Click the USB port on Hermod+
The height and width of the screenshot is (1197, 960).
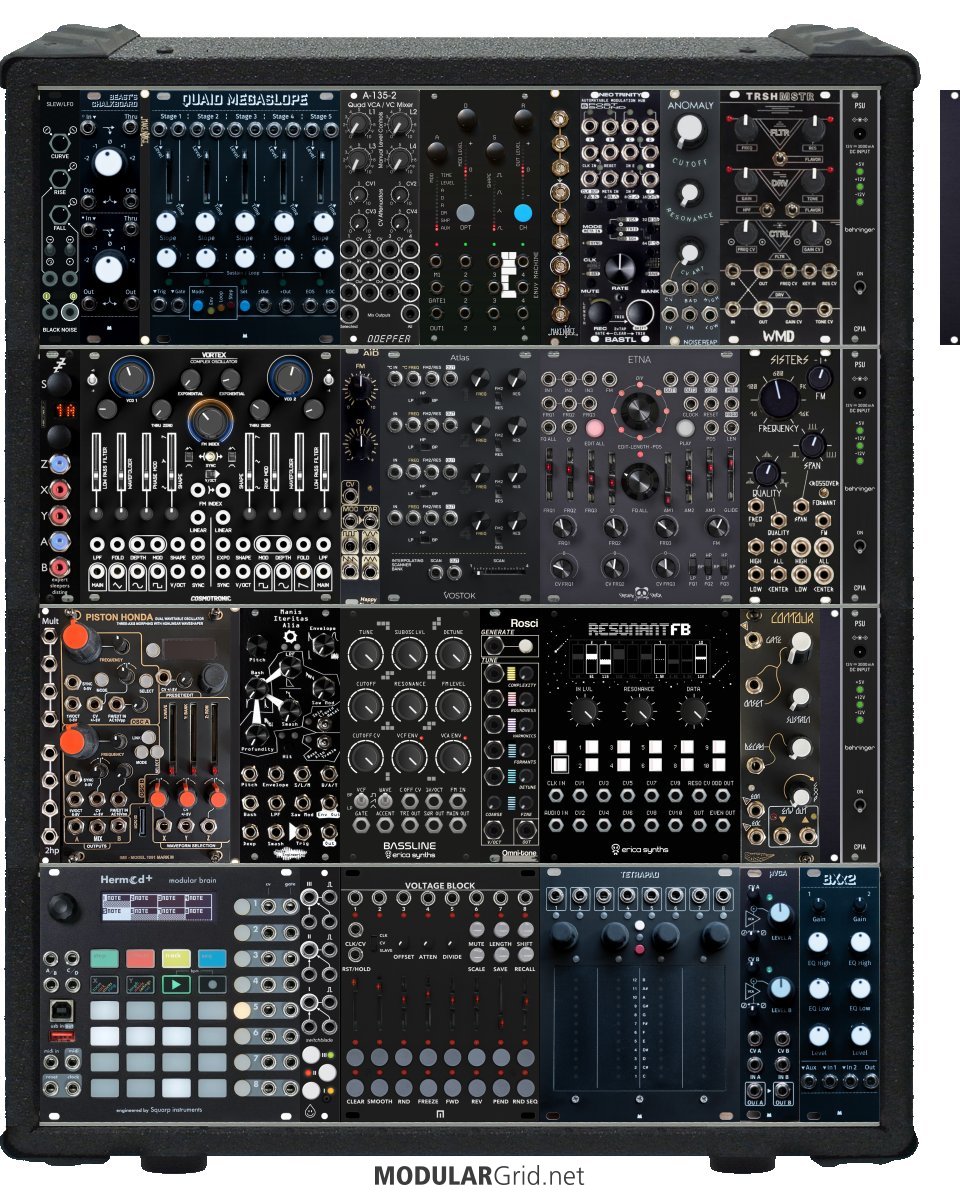pyautogui.click(x=62, y=1011)
